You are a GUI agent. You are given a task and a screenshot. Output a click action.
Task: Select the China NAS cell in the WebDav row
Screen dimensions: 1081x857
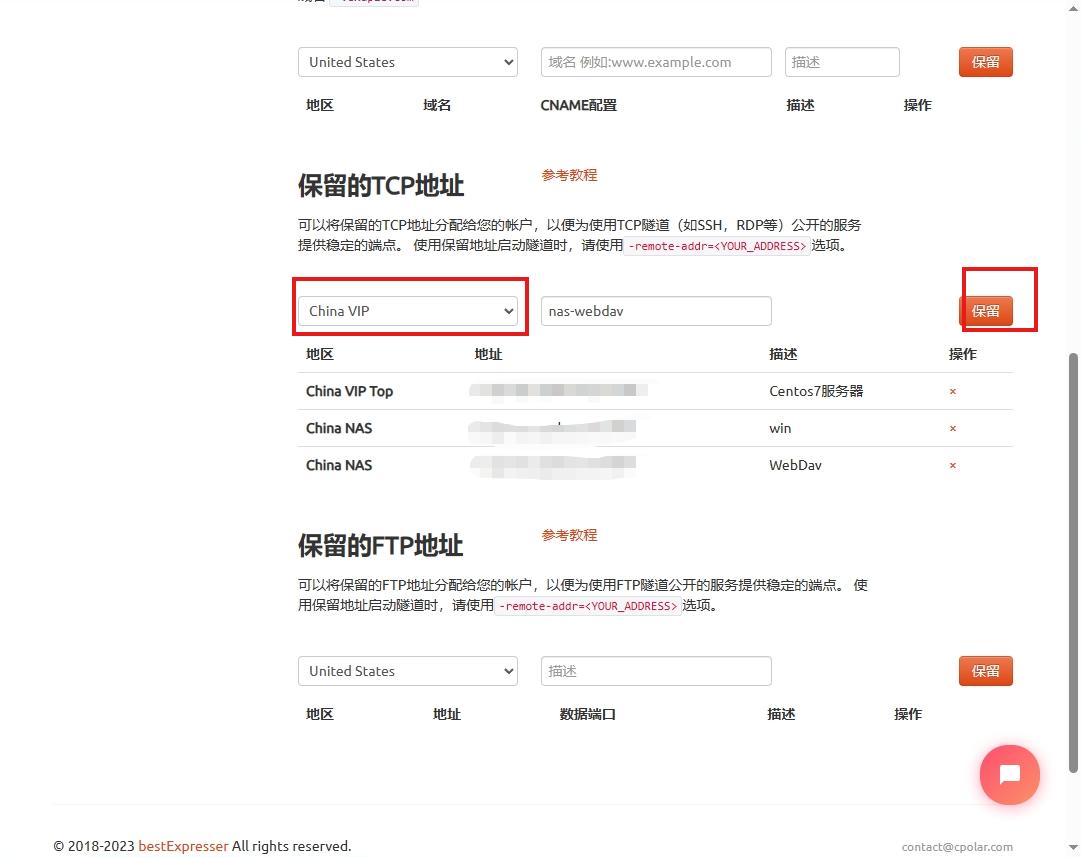pyautogui.click(x=339, y=465)
